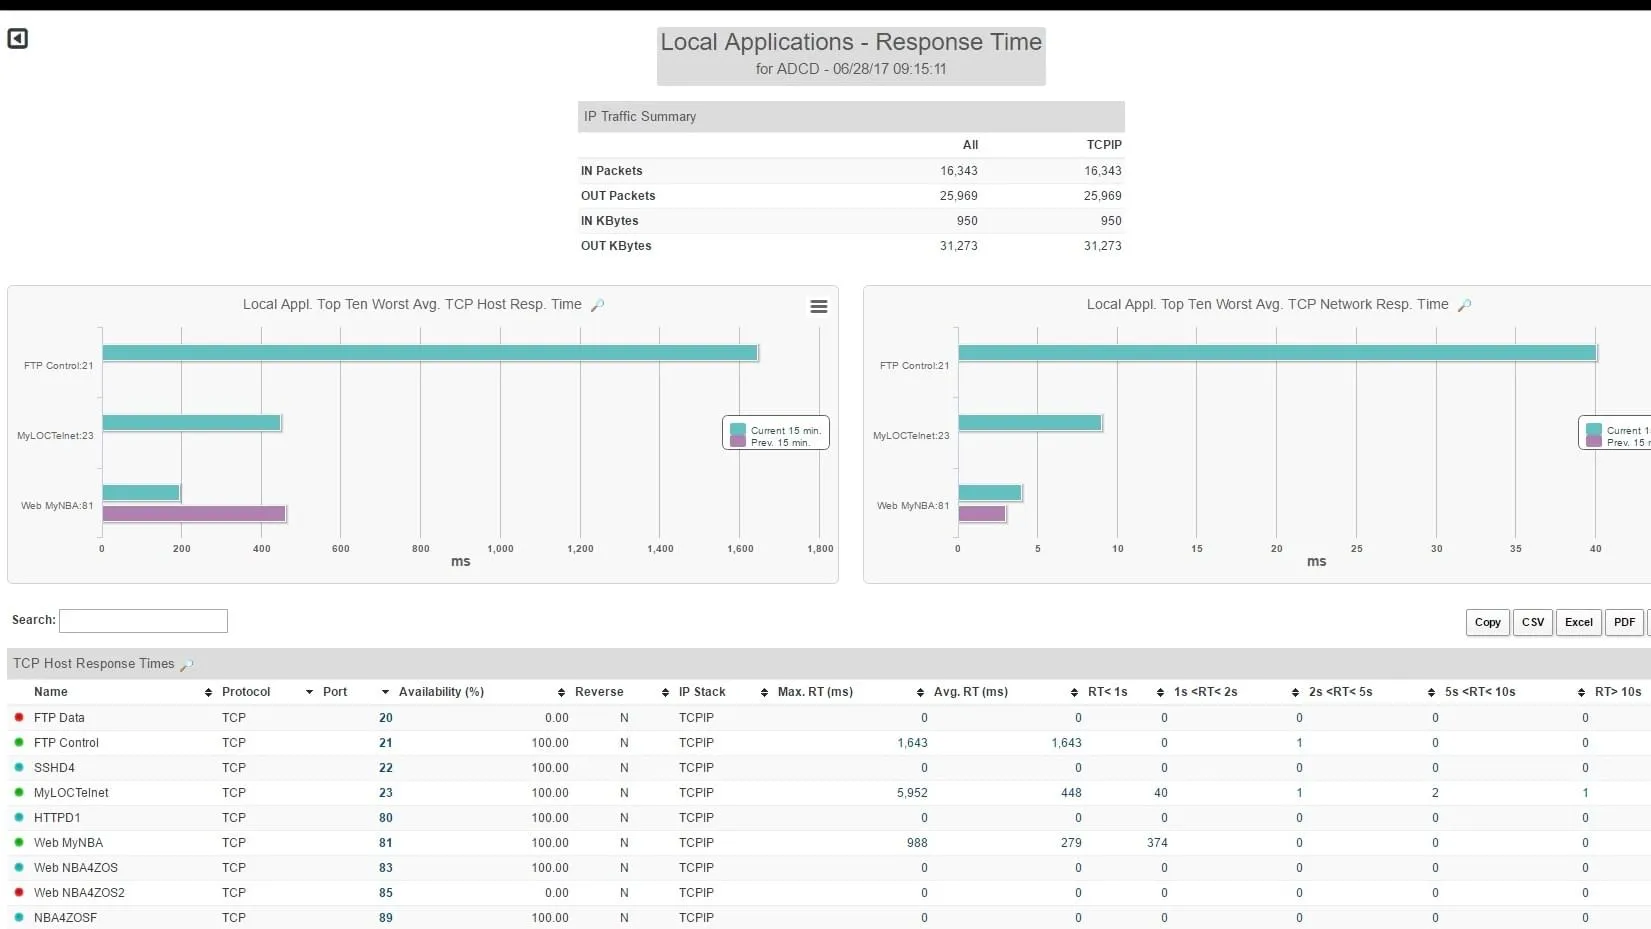Select the Name column header

(51, 691)
